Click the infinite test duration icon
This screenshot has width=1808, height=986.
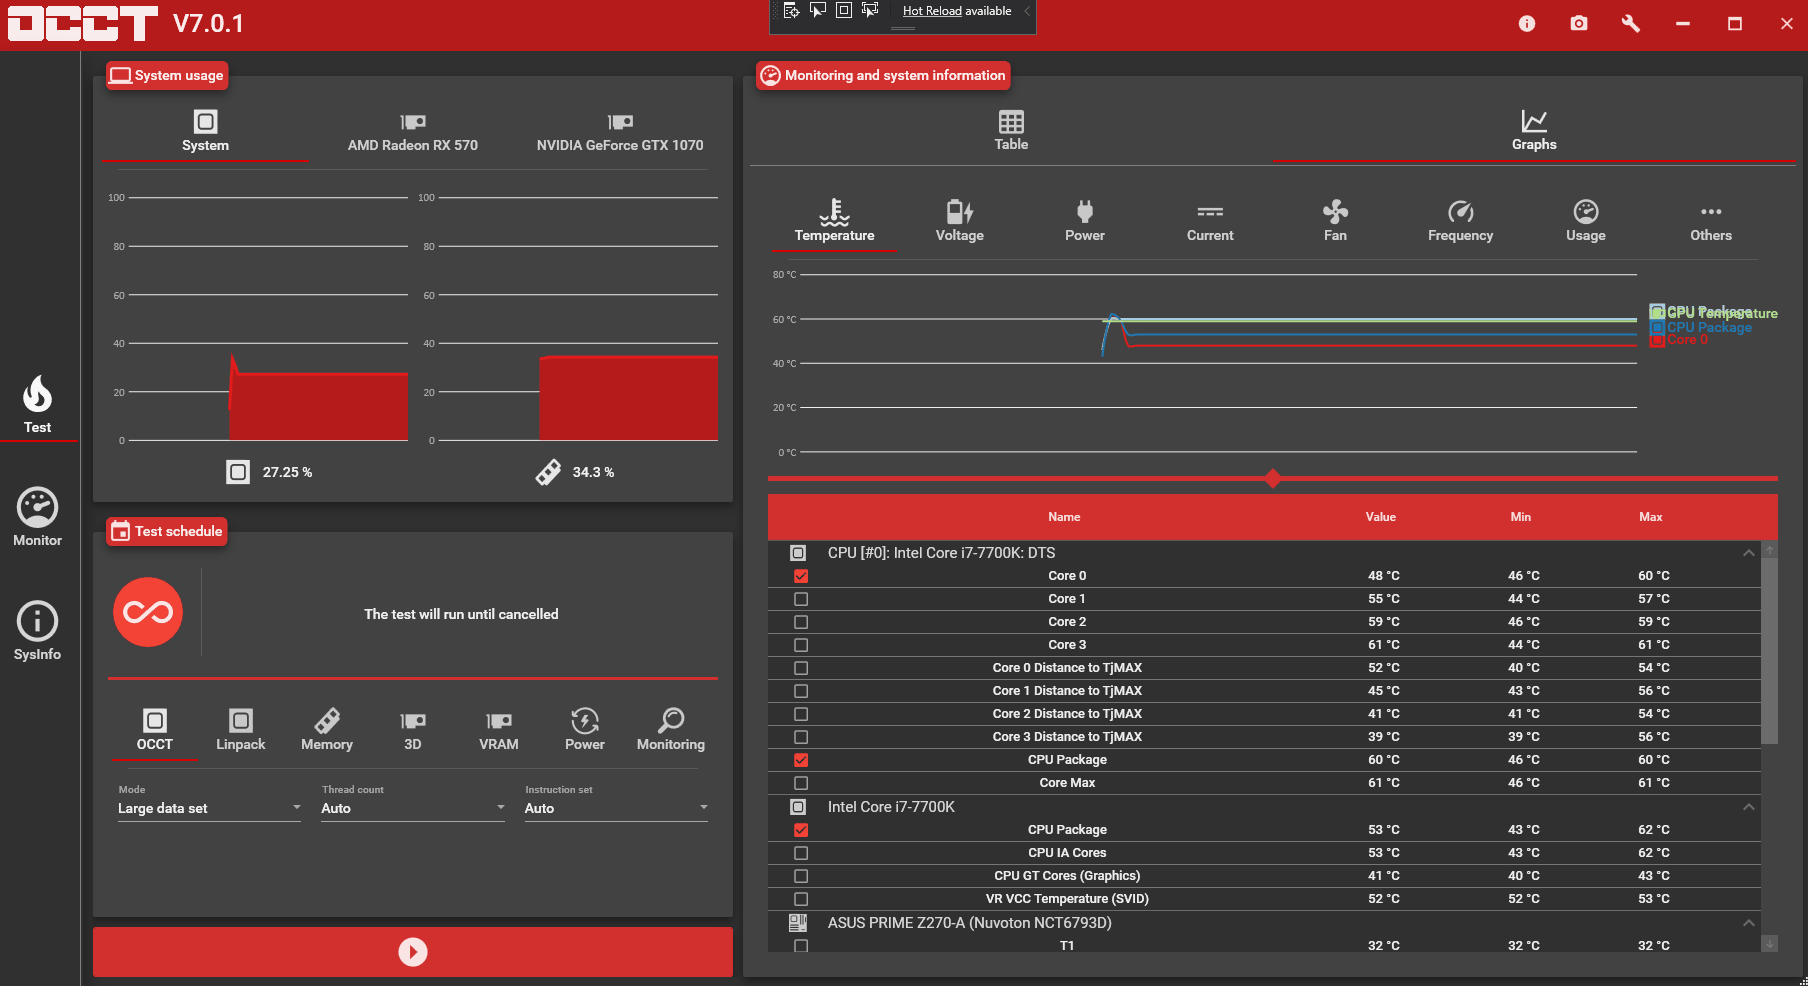pos(148,612)
